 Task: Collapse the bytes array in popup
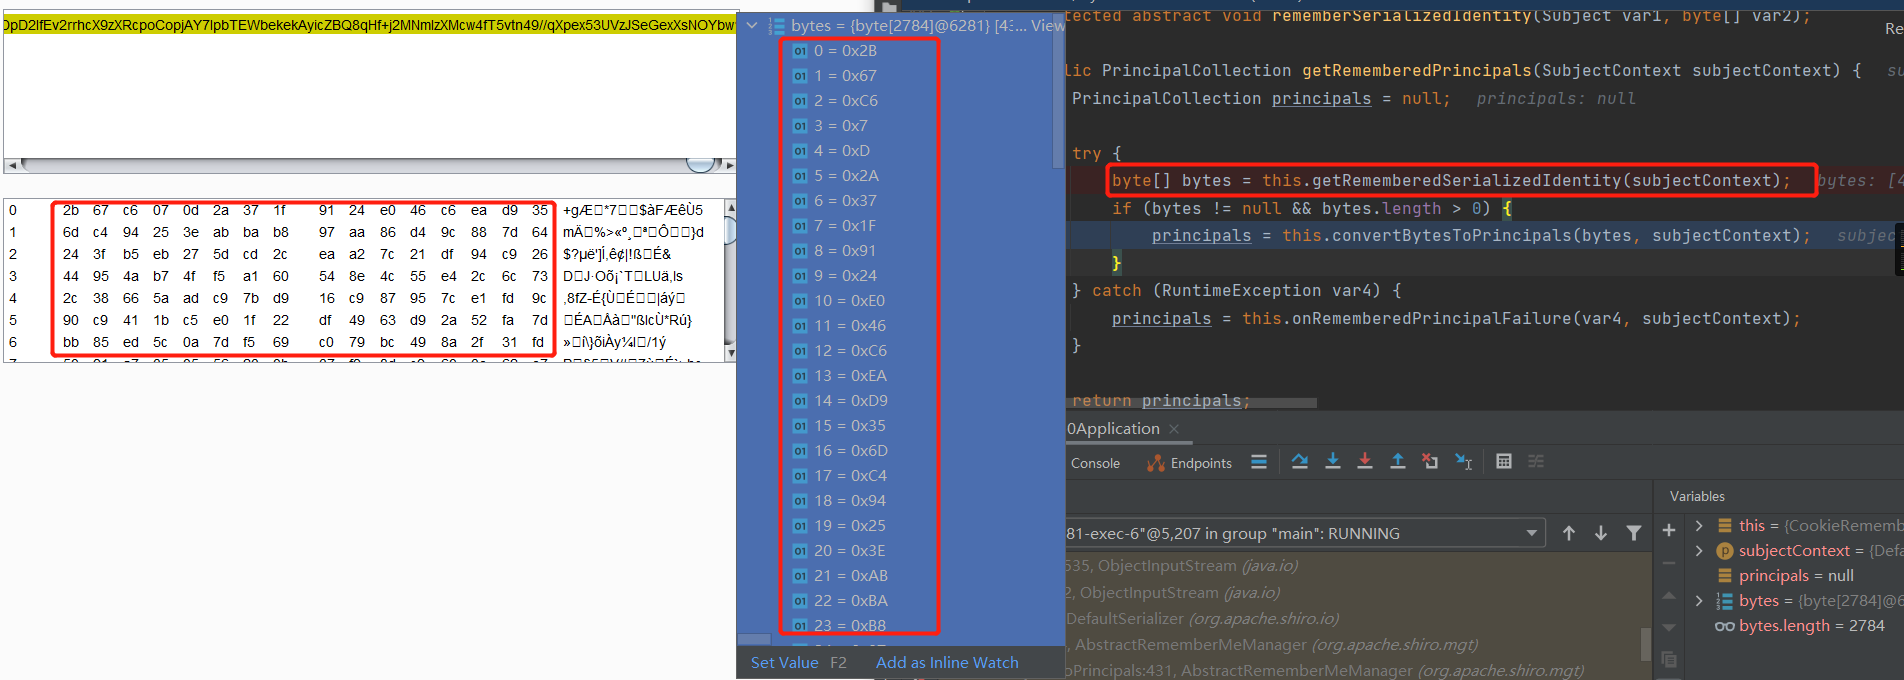752,26
